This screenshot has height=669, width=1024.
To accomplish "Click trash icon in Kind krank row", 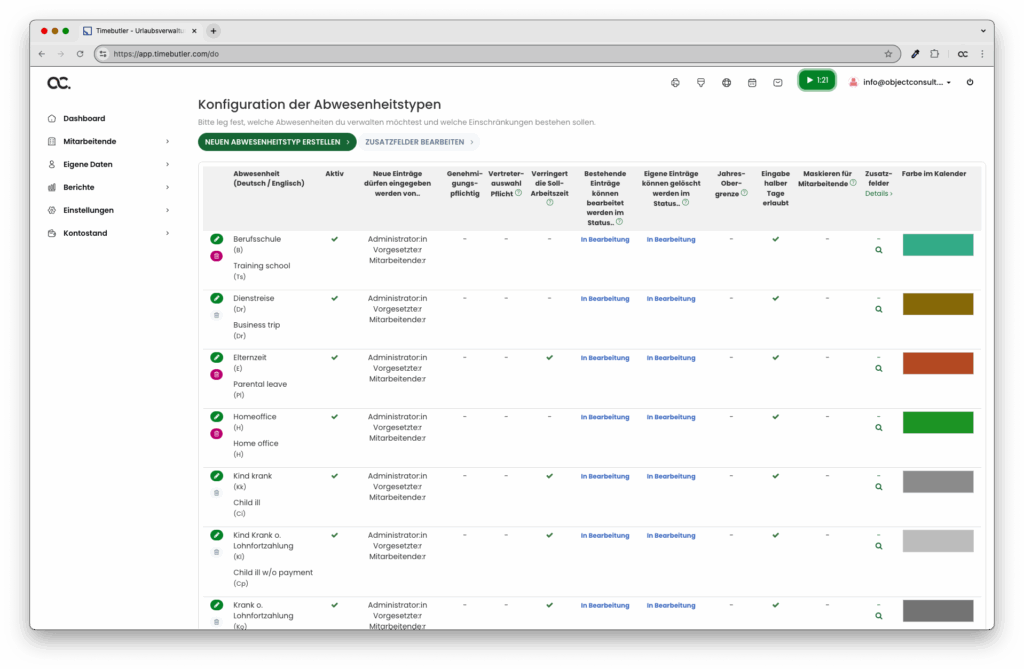I will tap(216, 493).
